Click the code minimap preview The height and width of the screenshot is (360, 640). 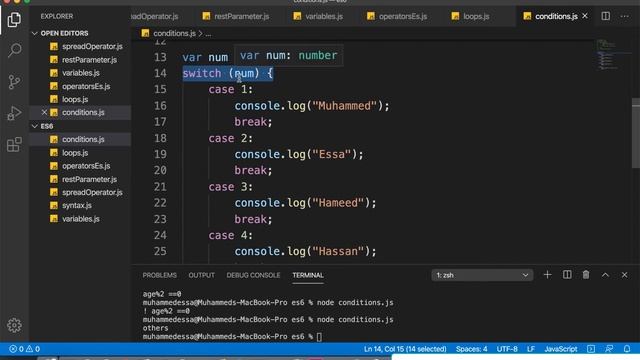pos(608,55)
